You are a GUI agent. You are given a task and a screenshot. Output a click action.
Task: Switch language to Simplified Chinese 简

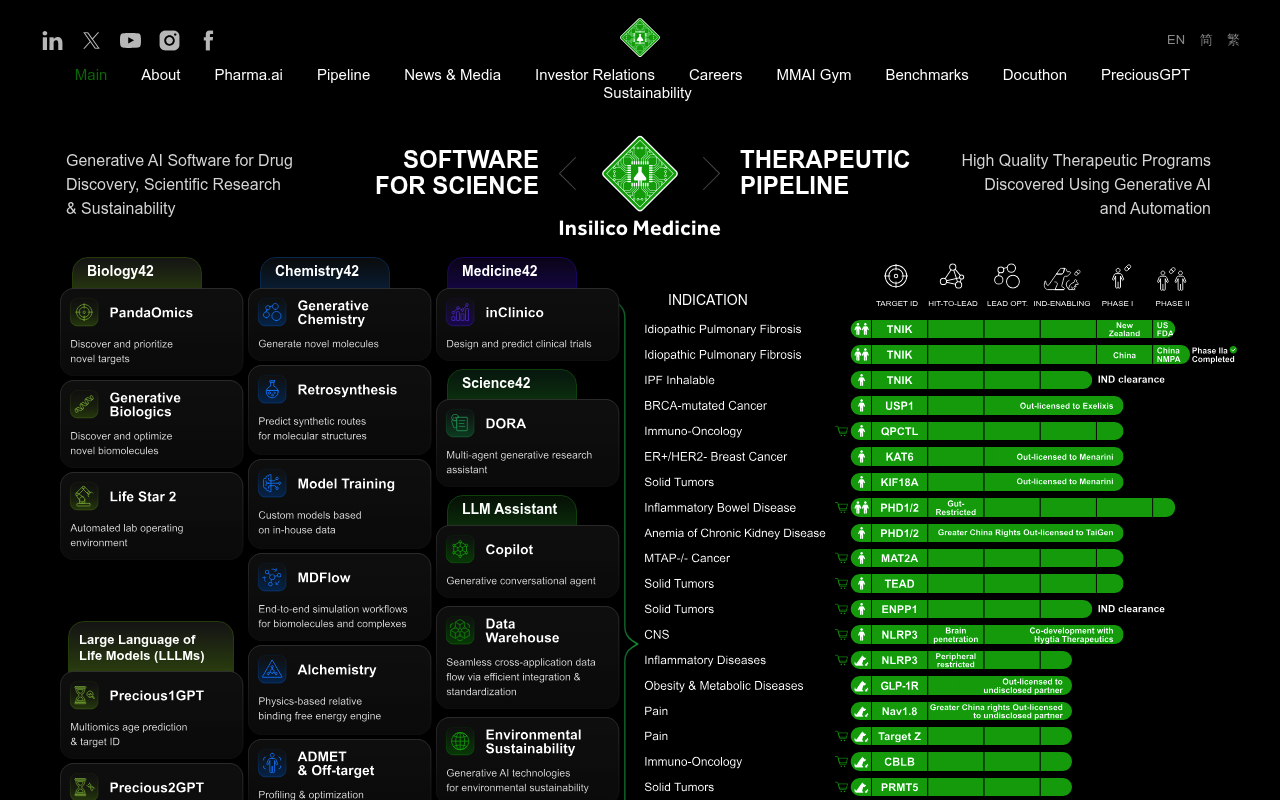pos(1206,40)
